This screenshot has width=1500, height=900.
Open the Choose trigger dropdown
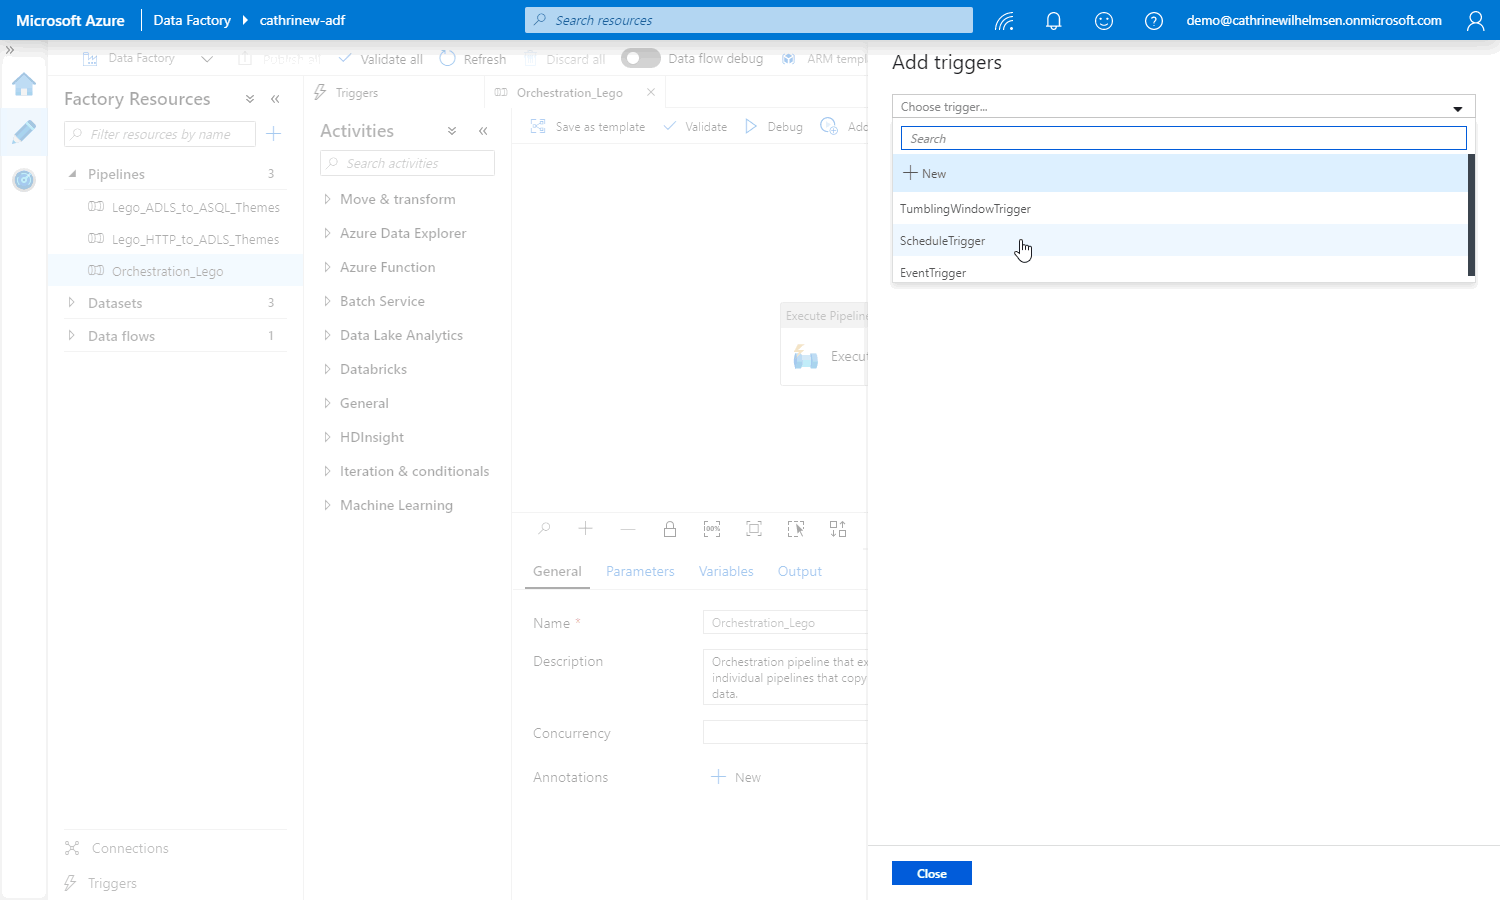pos(1183,107)
